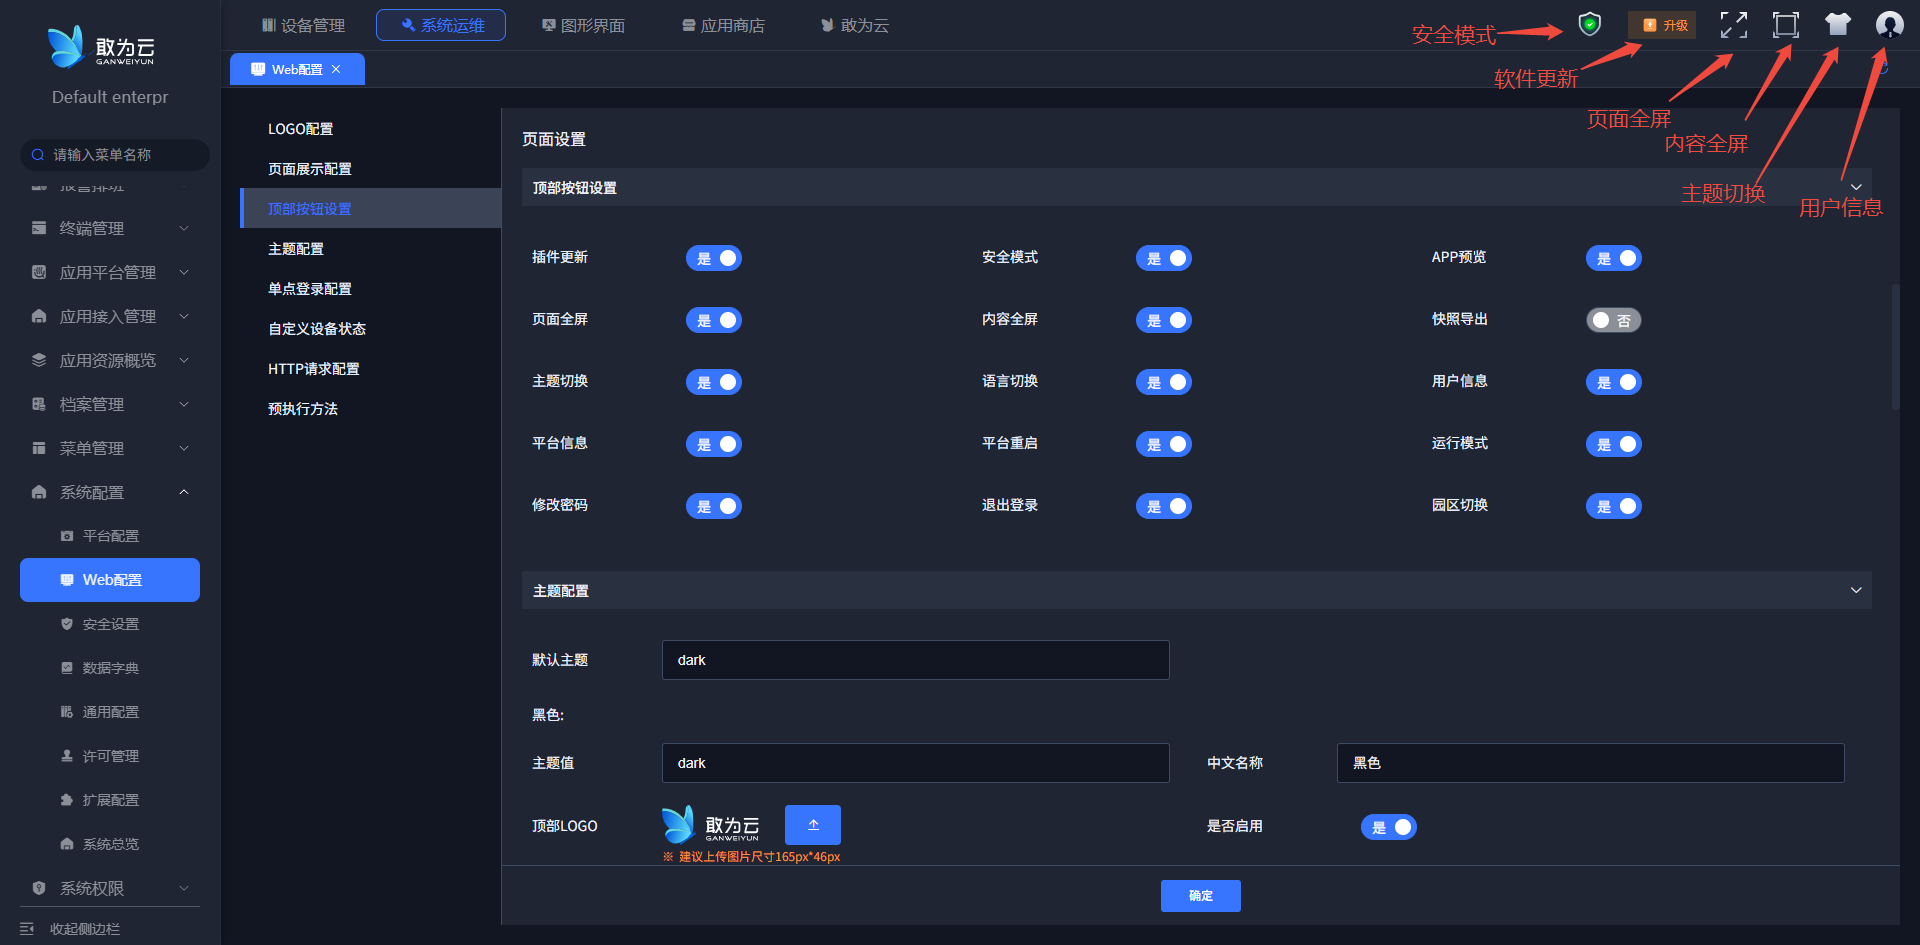Enter page fullscreen with the arrows icon

(1734, 25)
